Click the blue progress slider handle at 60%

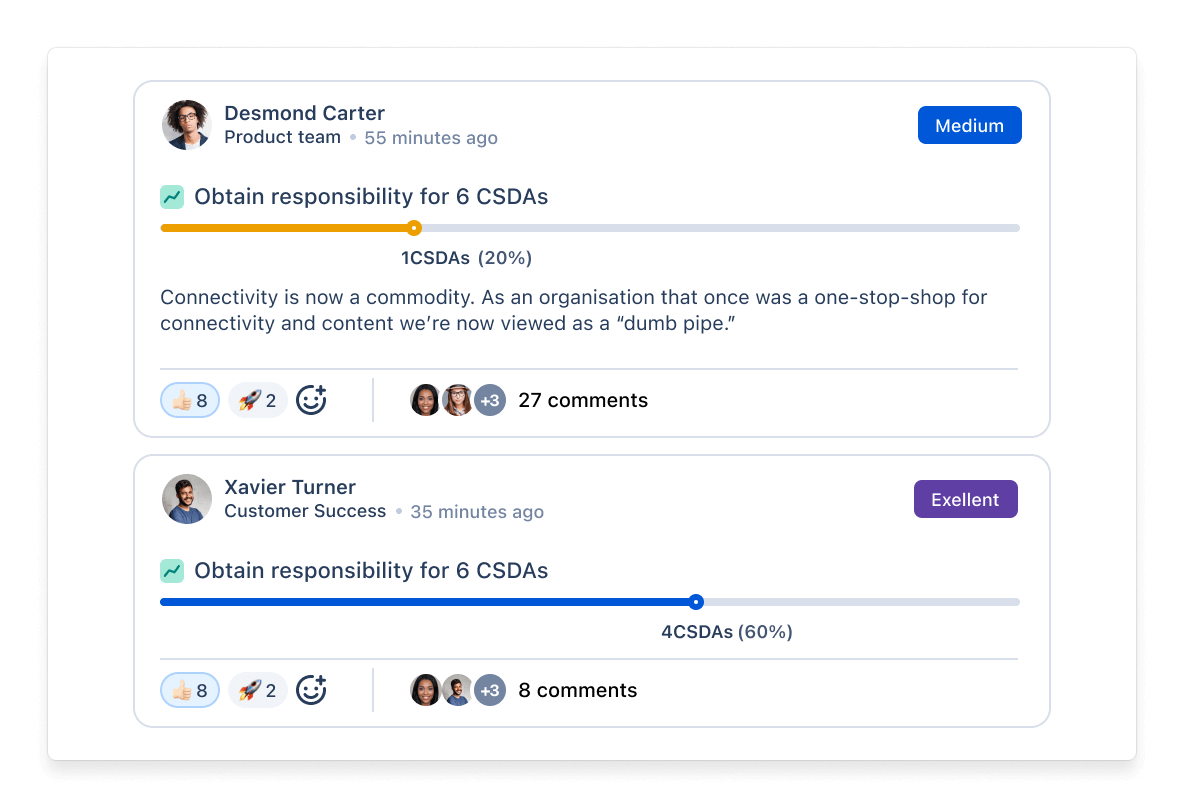[696, 602]
